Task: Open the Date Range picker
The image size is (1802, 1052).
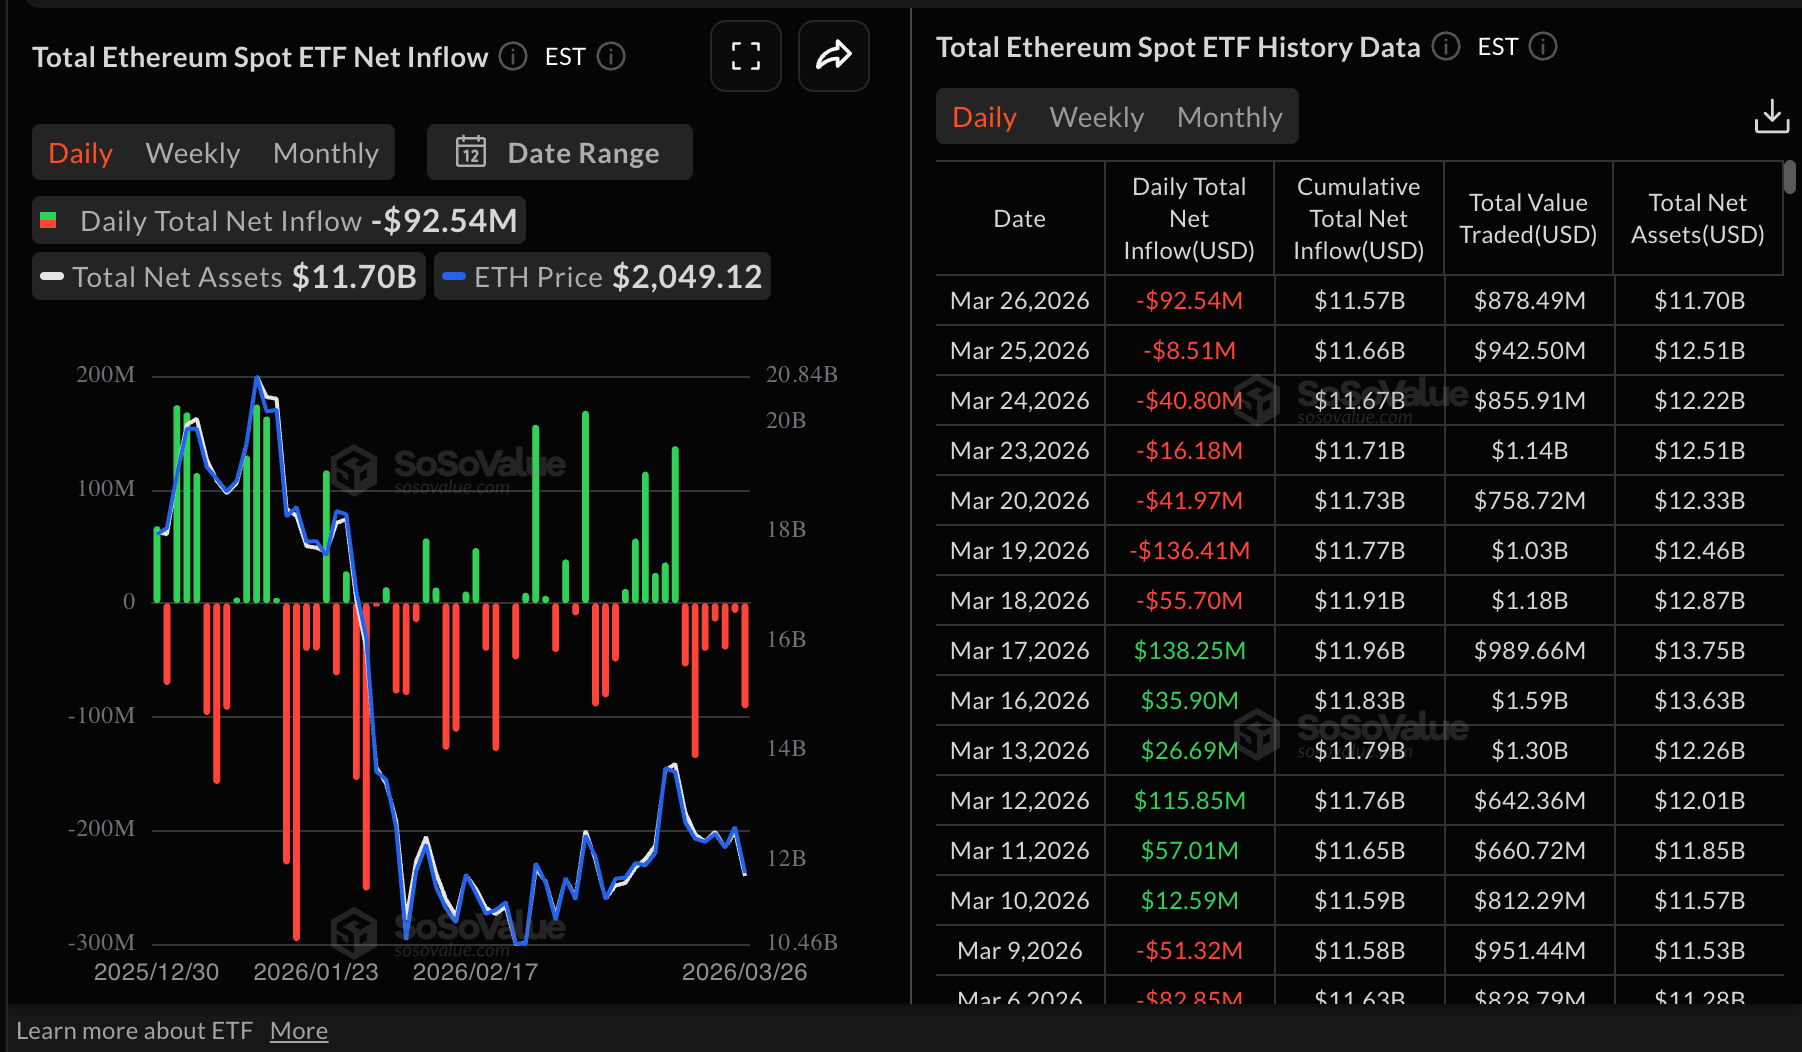Action: [560, 153]
